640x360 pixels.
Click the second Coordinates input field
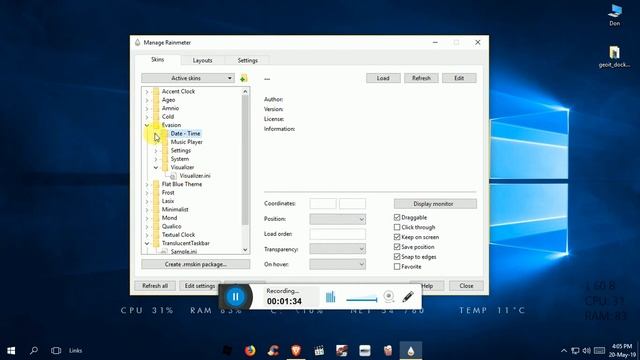click(352, 204)
